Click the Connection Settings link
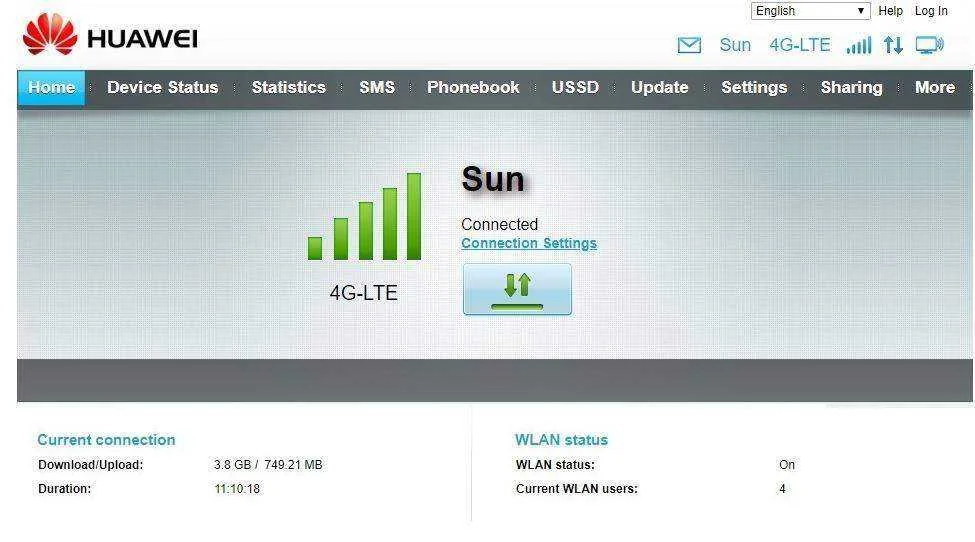This screenshot has width=975, height=542. pyautogui.click(x=529, y=243)
